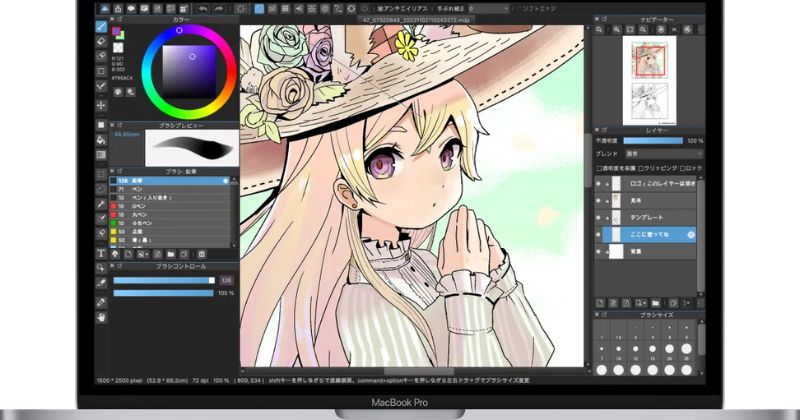Toggle the アンチエイリアス checkbox
This screenshot has width=800, height=420.
click(381, 9)
